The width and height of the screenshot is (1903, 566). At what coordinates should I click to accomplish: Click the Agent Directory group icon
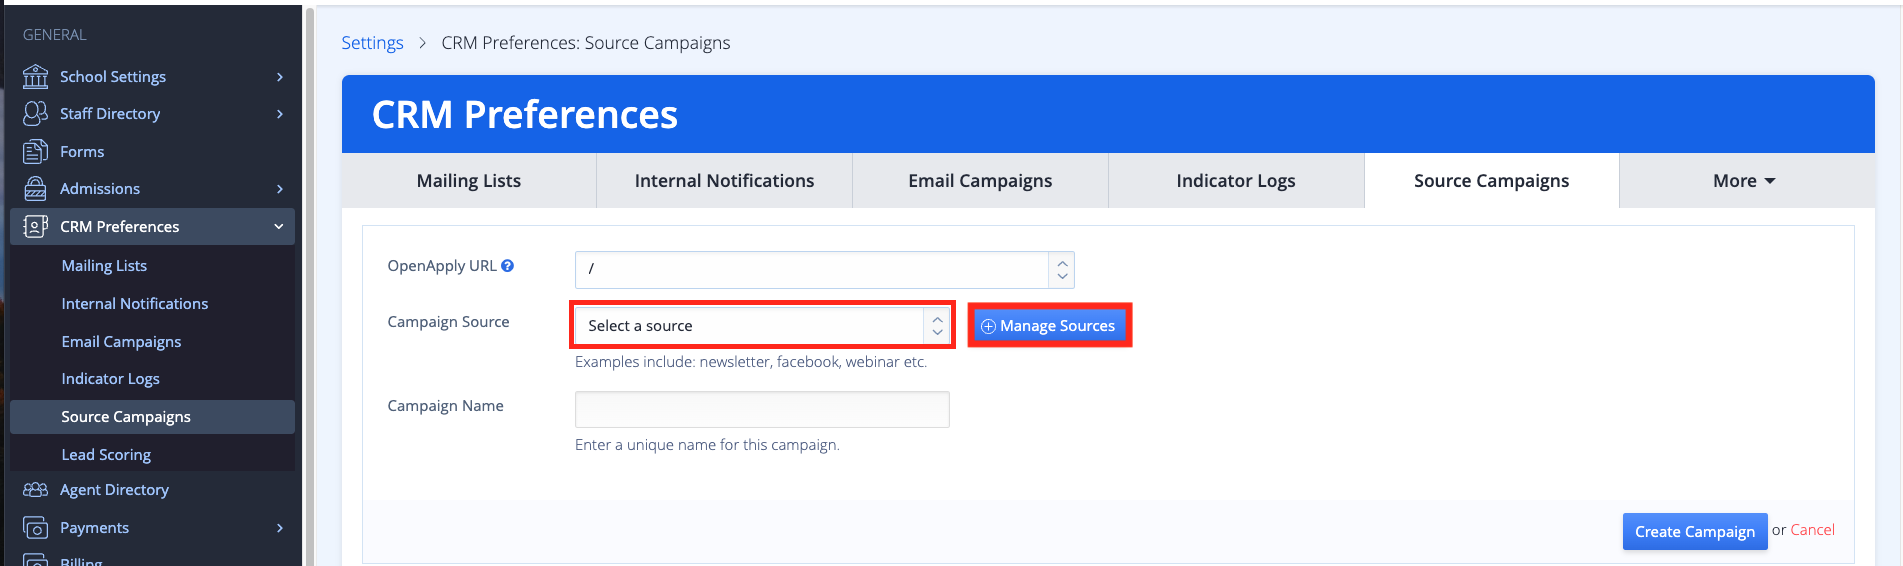tap(35, 490)
